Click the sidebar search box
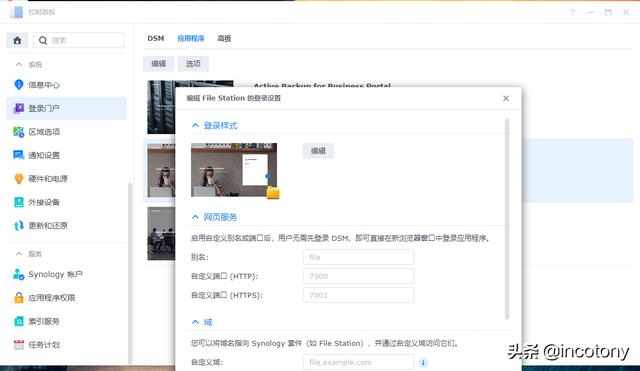The image size is (640, 371). click(79, 40)
